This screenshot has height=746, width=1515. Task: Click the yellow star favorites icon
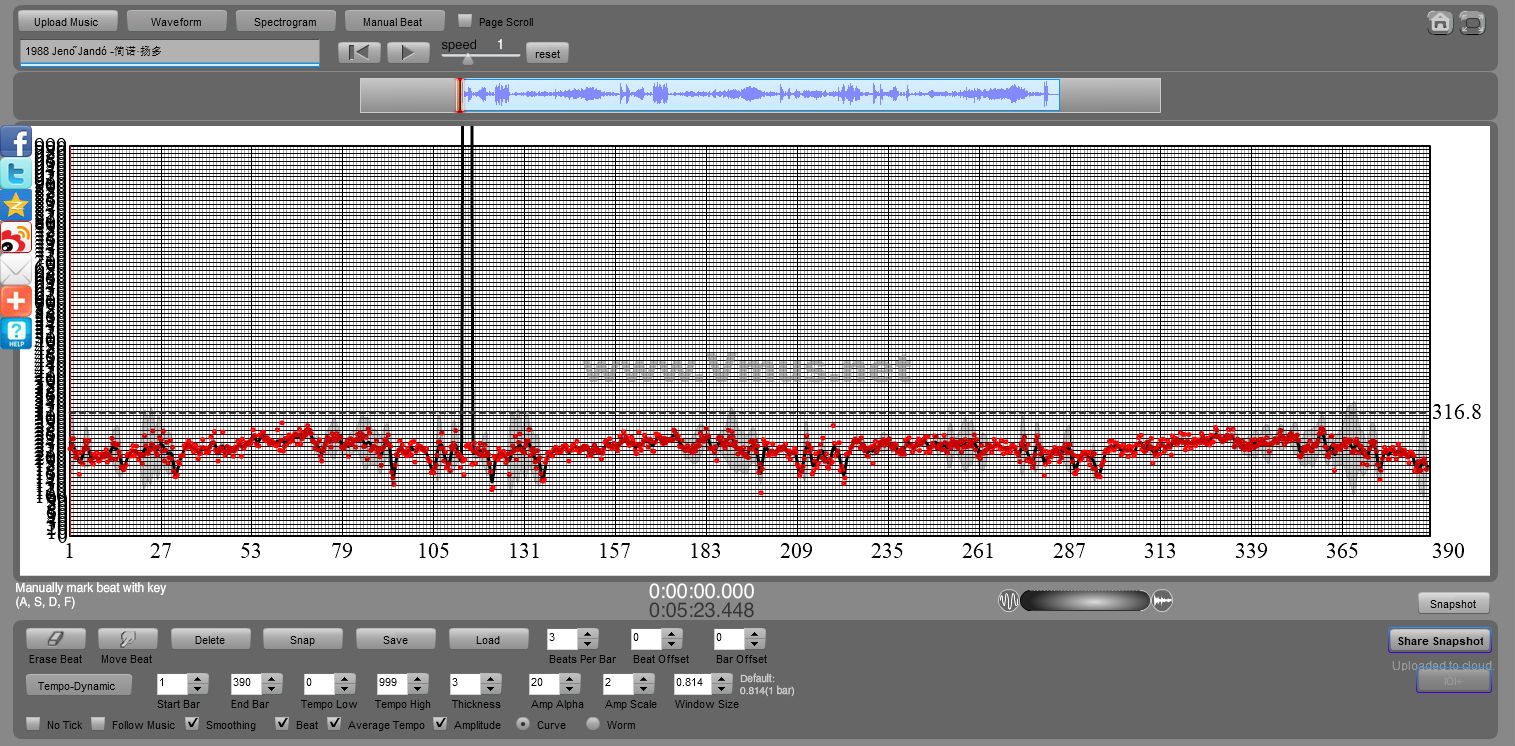pos(16,205)
